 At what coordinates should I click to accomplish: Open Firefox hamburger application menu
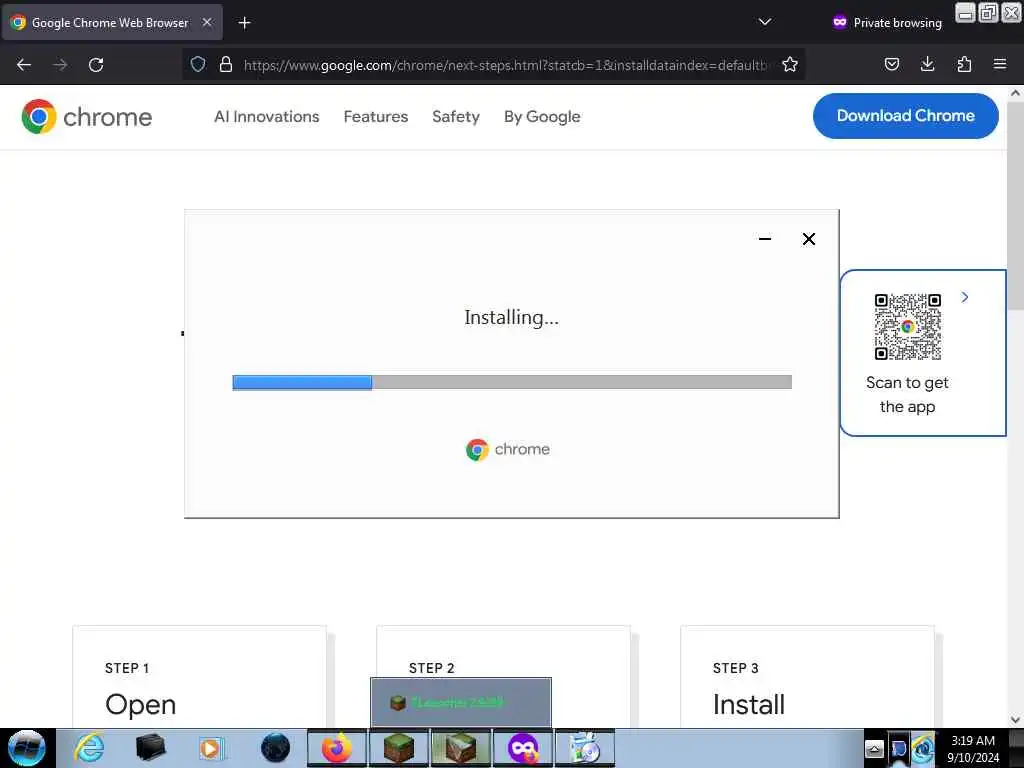click(x=1000, y=64)
